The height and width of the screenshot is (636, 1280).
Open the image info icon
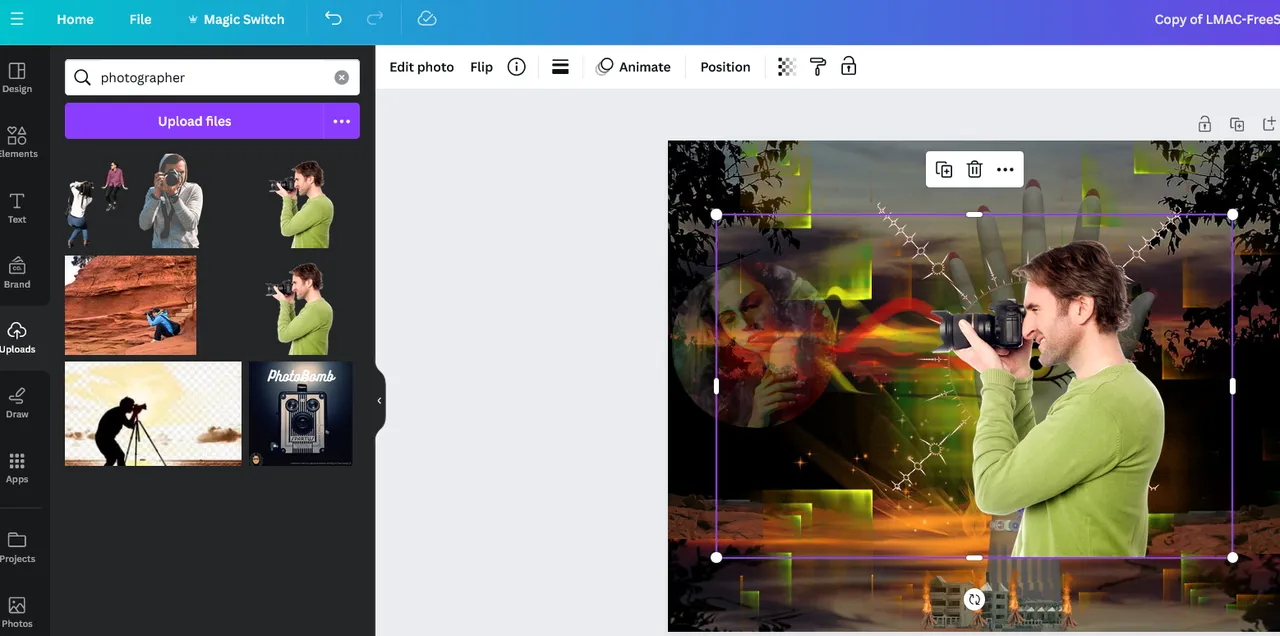[516, 67]
